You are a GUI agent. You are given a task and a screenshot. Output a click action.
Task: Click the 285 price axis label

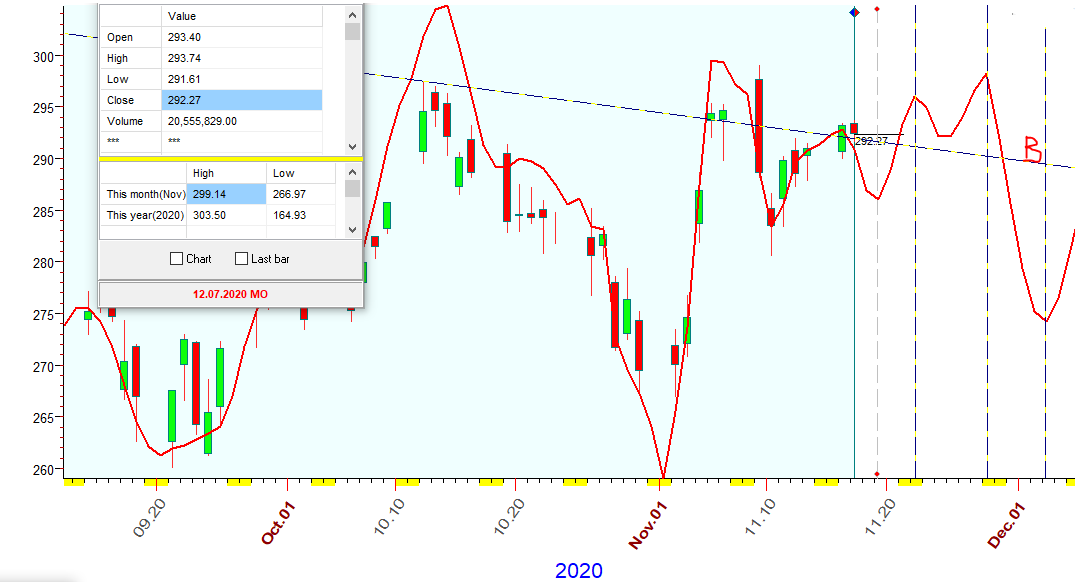point(43,211)
